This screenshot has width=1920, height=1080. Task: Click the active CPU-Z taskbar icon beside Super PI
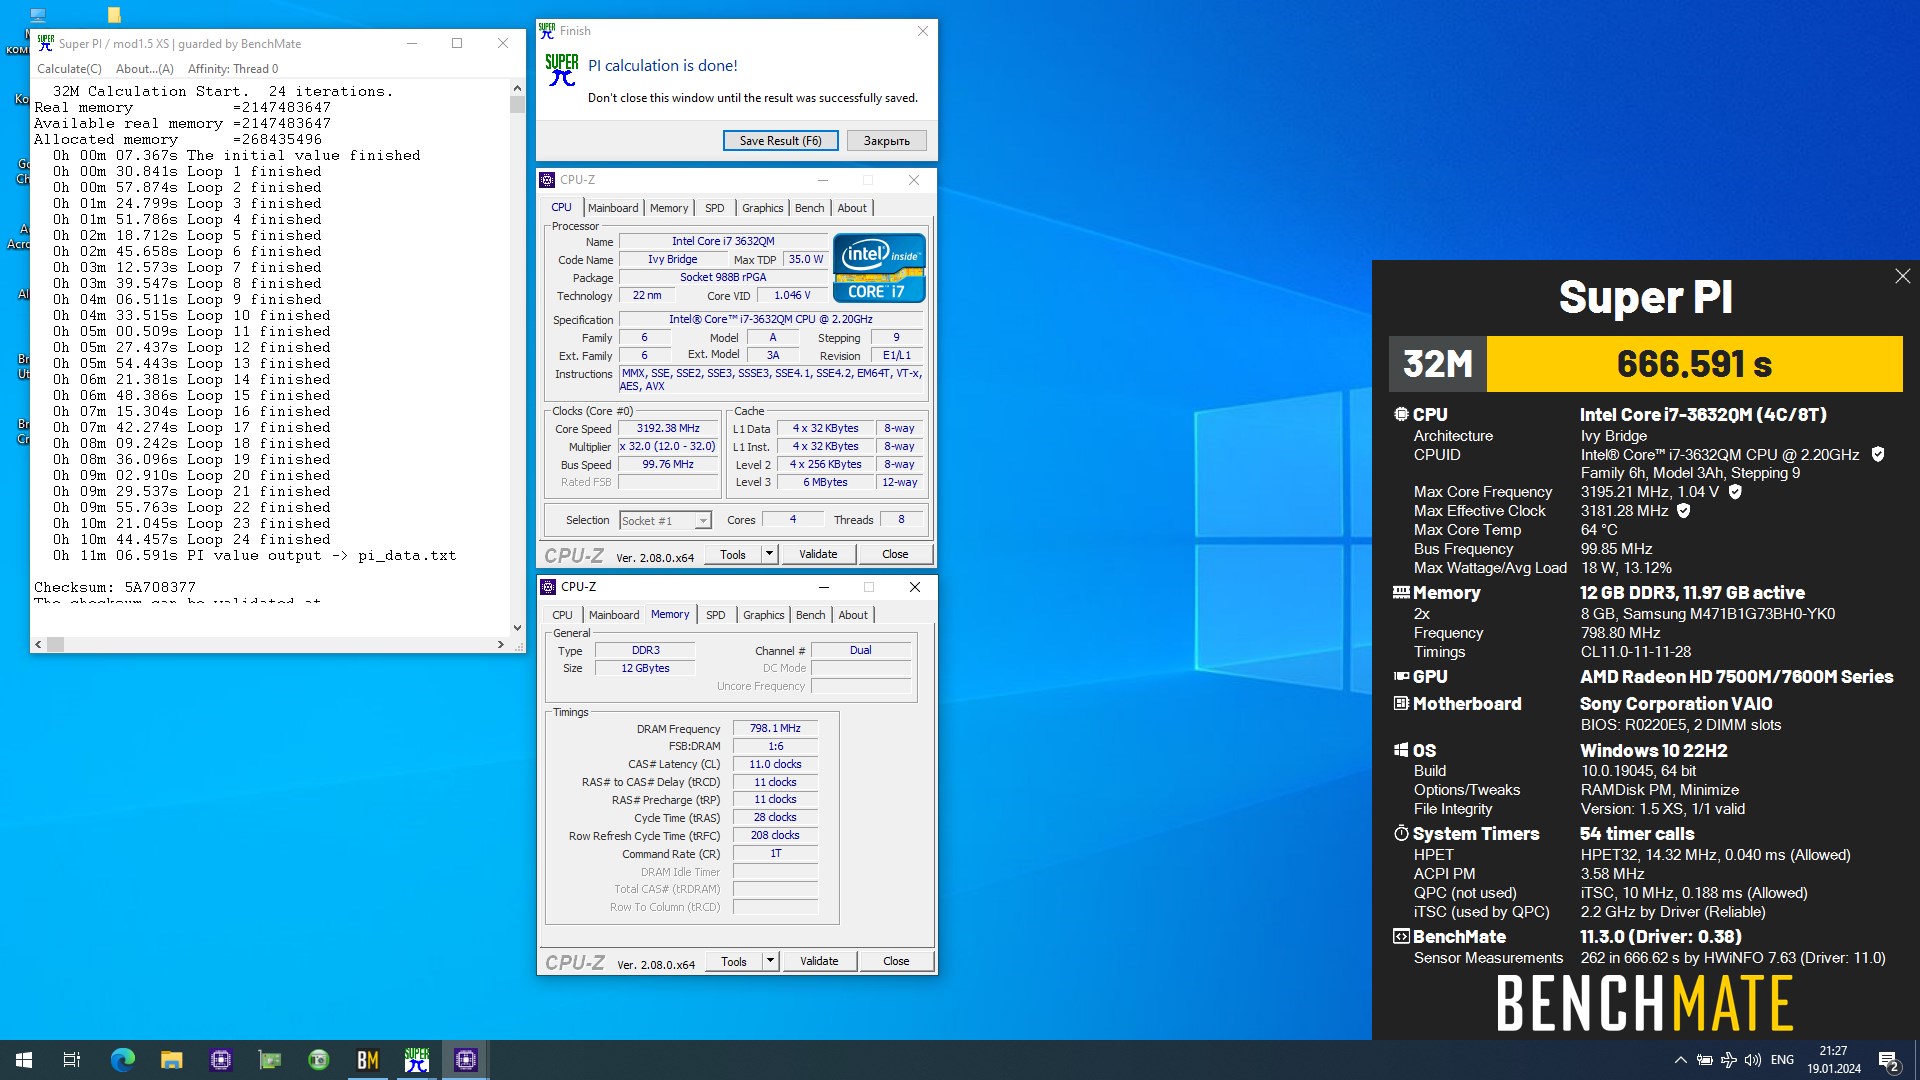[465, 1060]
